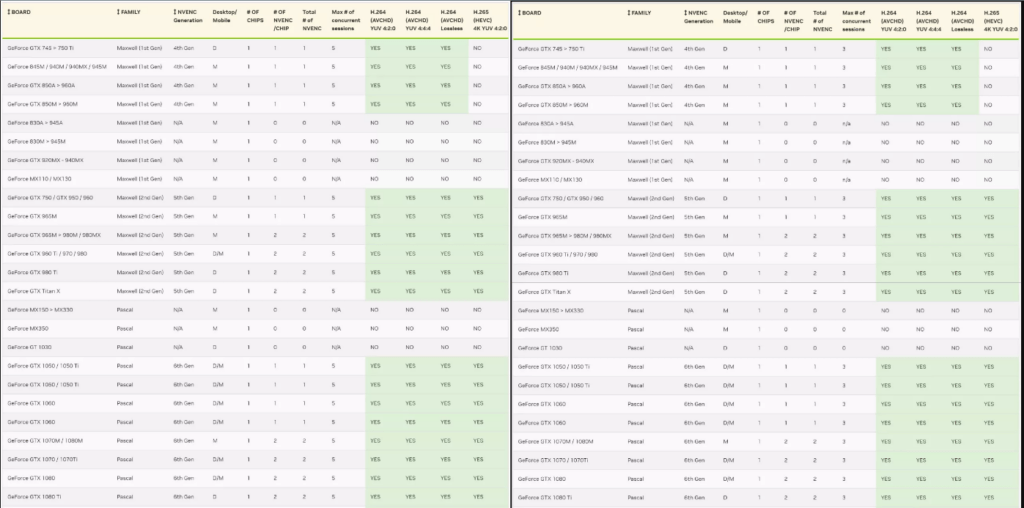Select 'GeForce GTX 850M > 960M' in right table
The image size is (1024, 508).
coord(553,105)
